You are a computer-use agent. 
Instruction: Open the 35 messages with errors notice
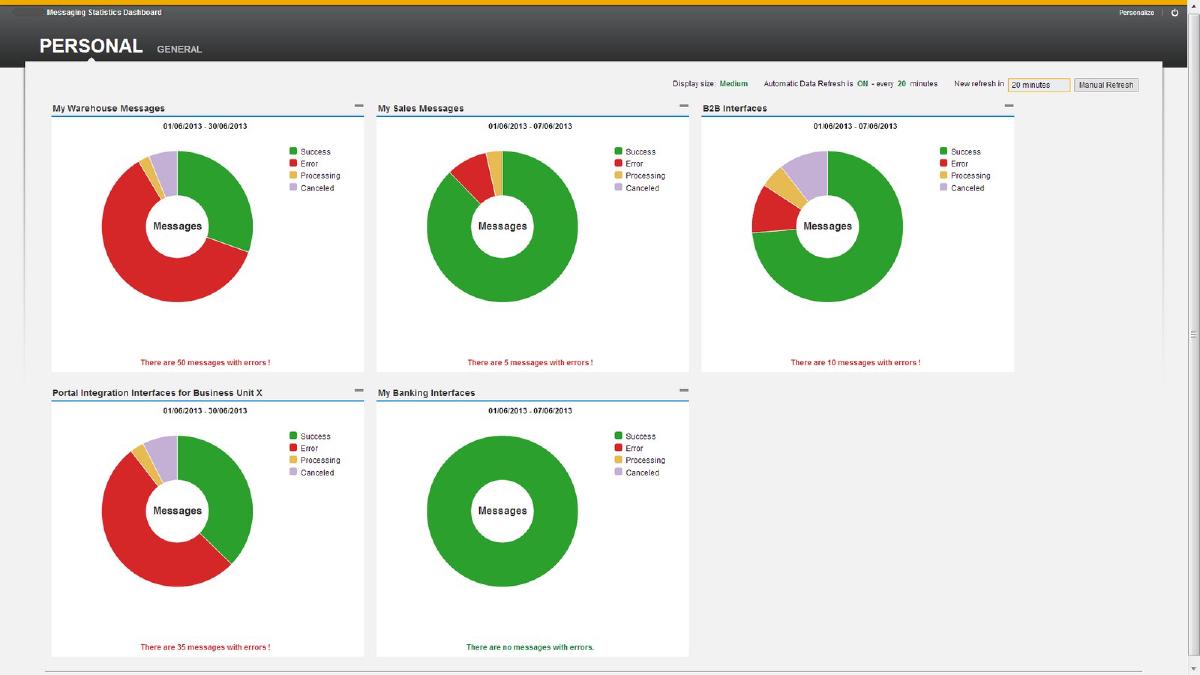205,647
